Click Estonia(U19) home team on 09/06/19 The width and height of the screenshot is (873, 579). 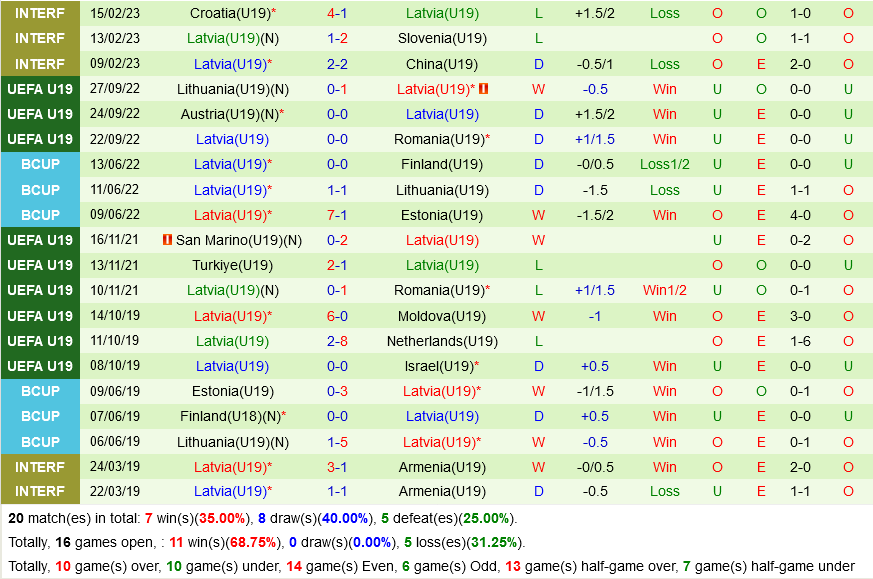click(x=233, y=391)
